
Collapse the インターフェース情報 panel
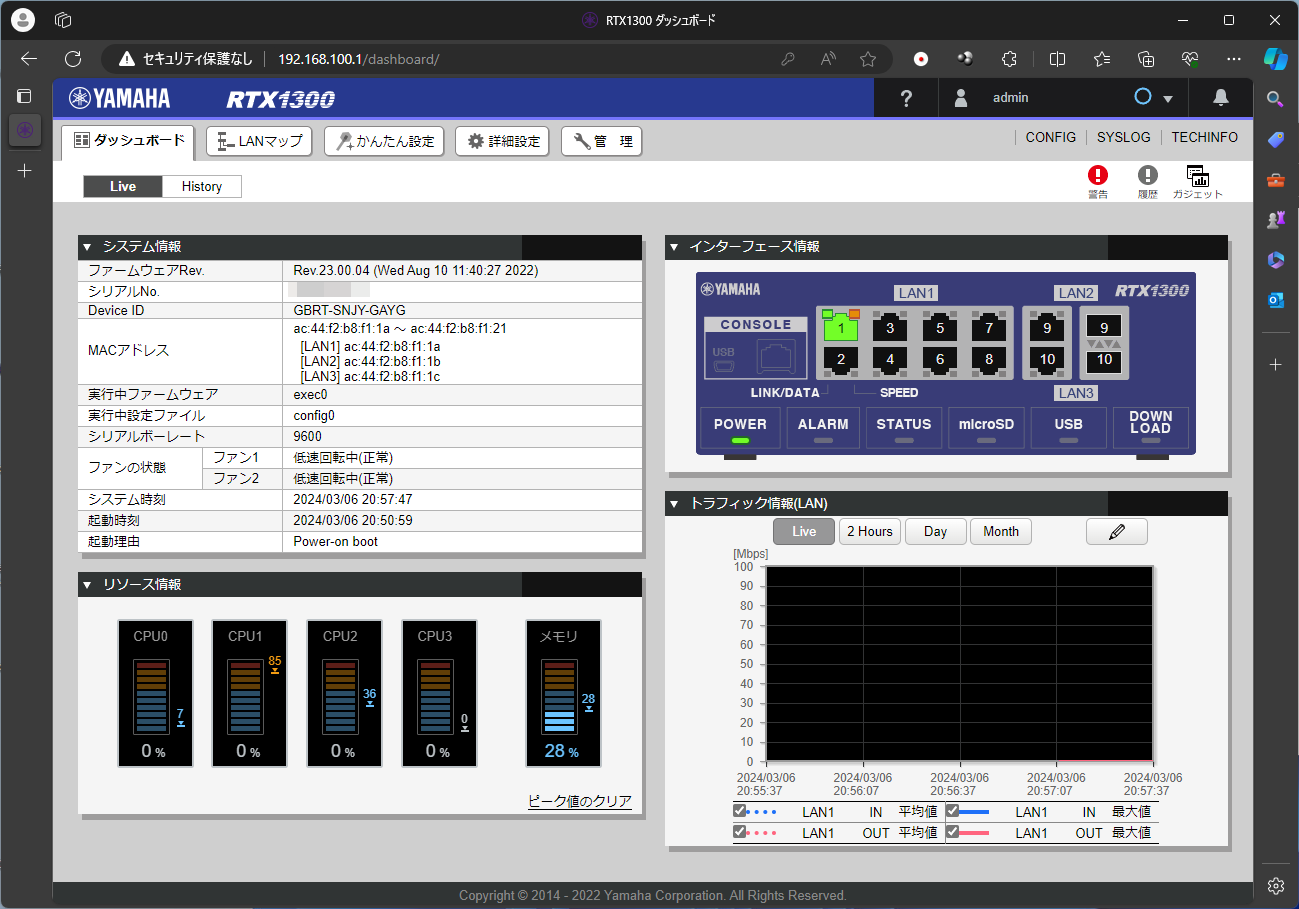pyautogui.click(x=674, y=246)
